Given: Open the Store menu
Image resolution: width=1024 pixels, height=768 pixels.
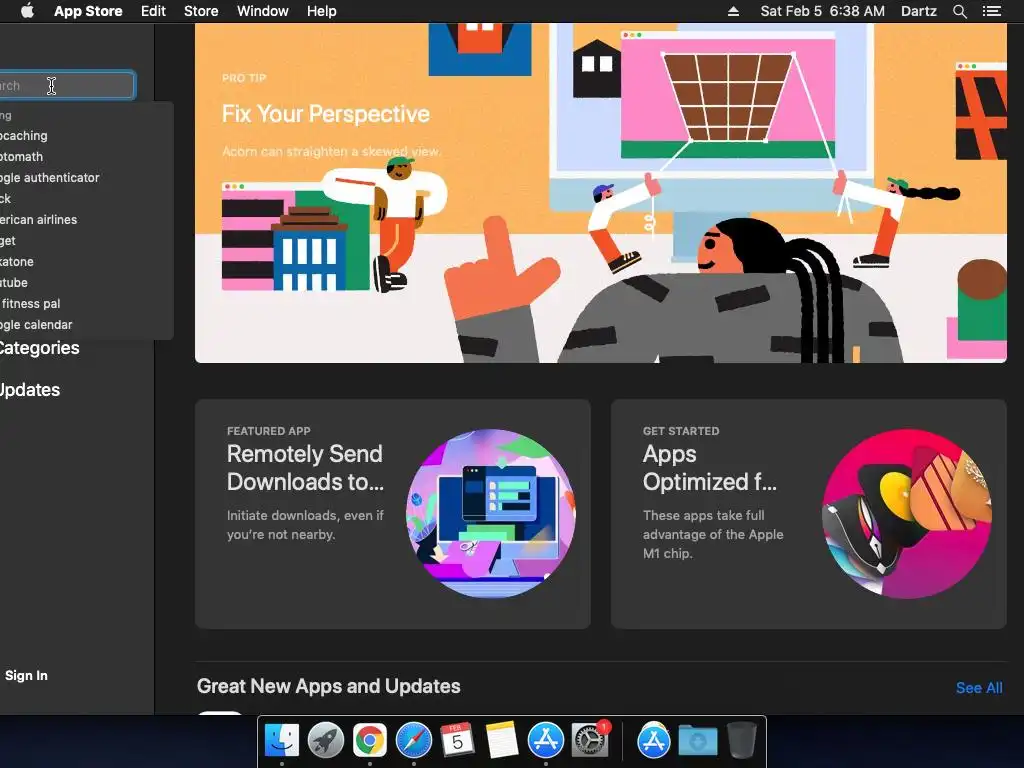Looking at the screenshot, I should coord(201,11).
